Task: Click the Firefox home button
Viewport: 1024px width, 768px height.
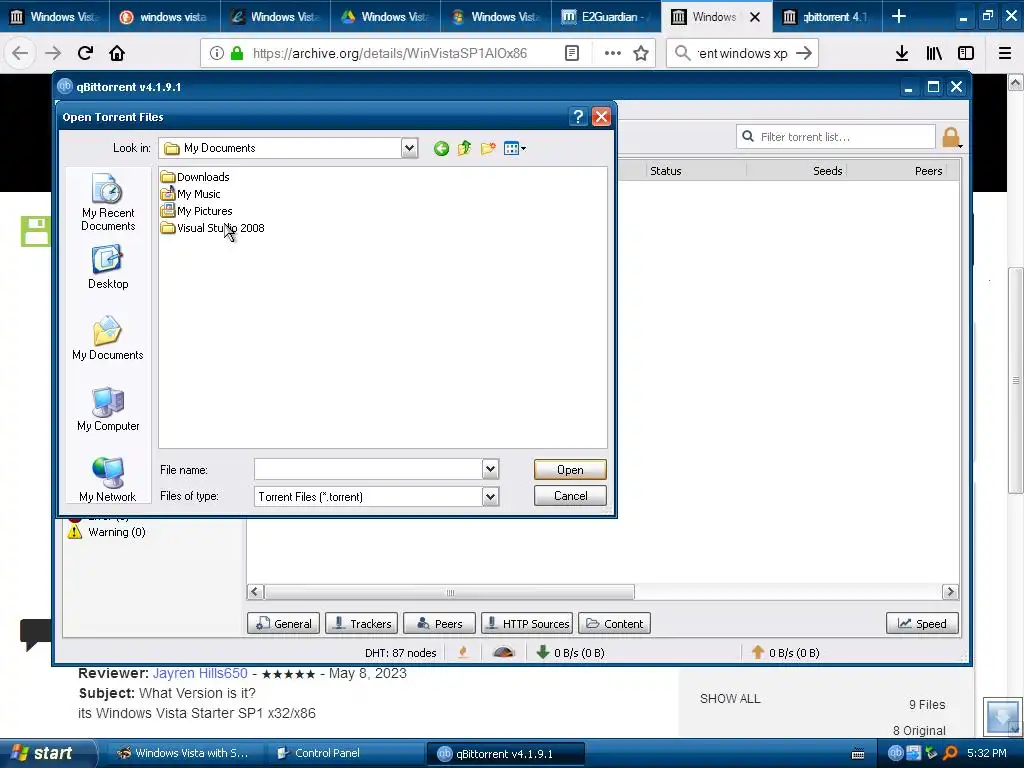Action: (x=117, y=53)
